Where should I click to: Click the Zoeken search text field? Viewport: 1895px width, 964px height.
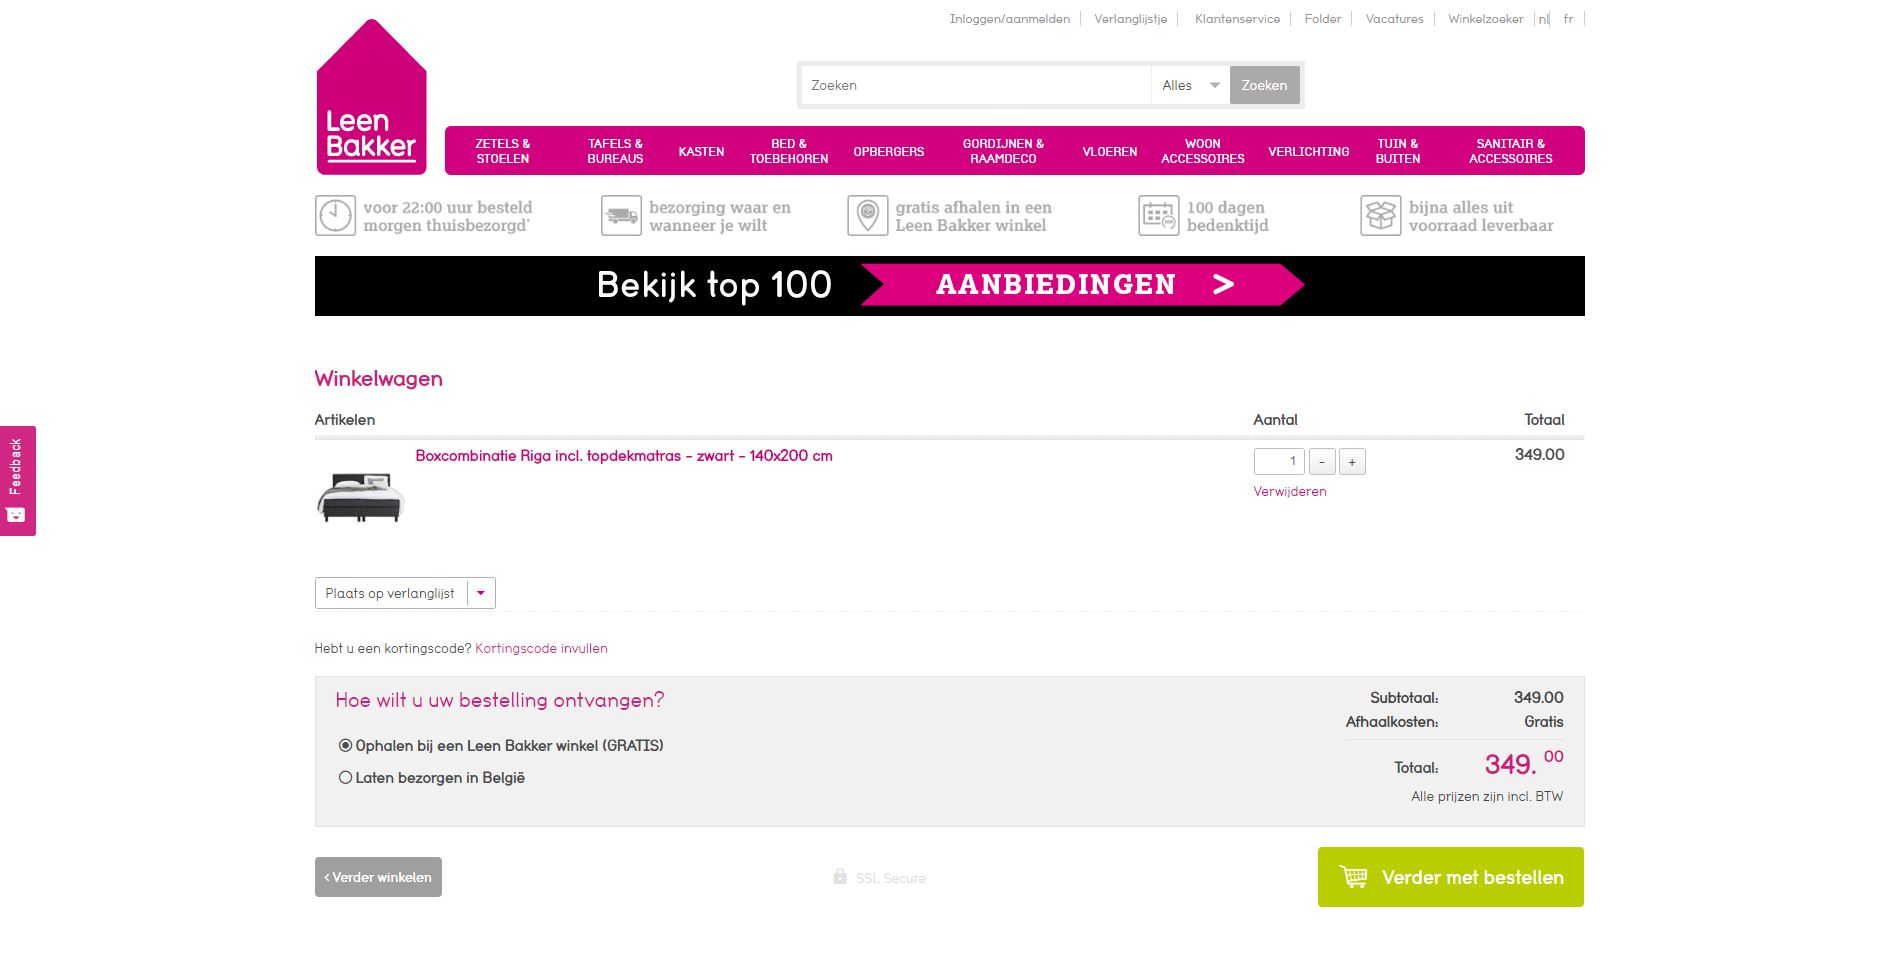click(x=976, y=85)
